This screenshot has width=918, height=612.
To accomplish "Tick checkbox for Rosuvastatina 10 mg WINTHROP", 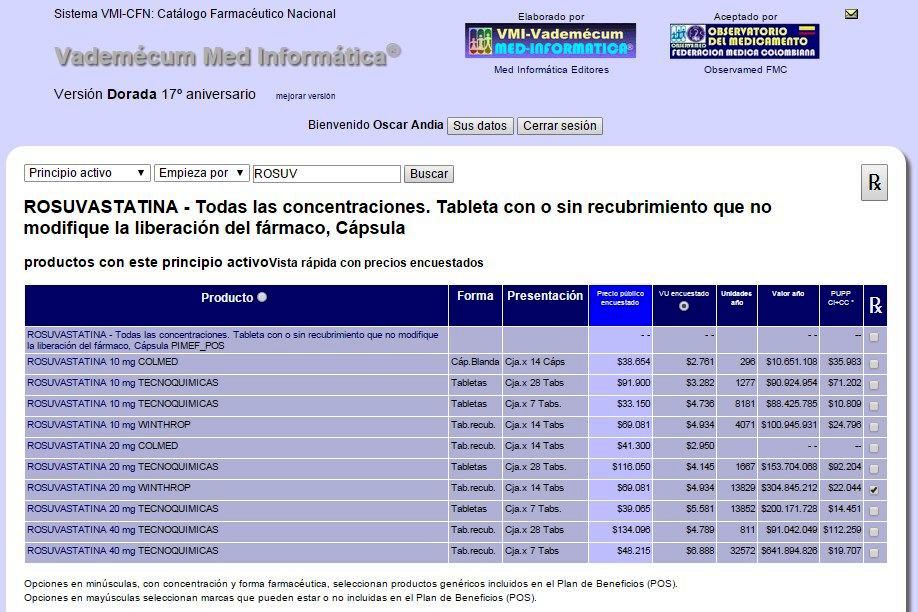I will [874, 427].
